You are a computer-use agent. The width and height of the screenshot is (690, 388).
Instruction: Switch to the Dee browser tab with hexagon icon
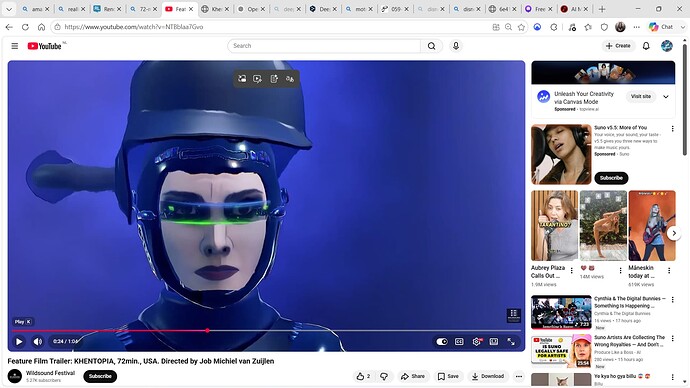(323, 9)
